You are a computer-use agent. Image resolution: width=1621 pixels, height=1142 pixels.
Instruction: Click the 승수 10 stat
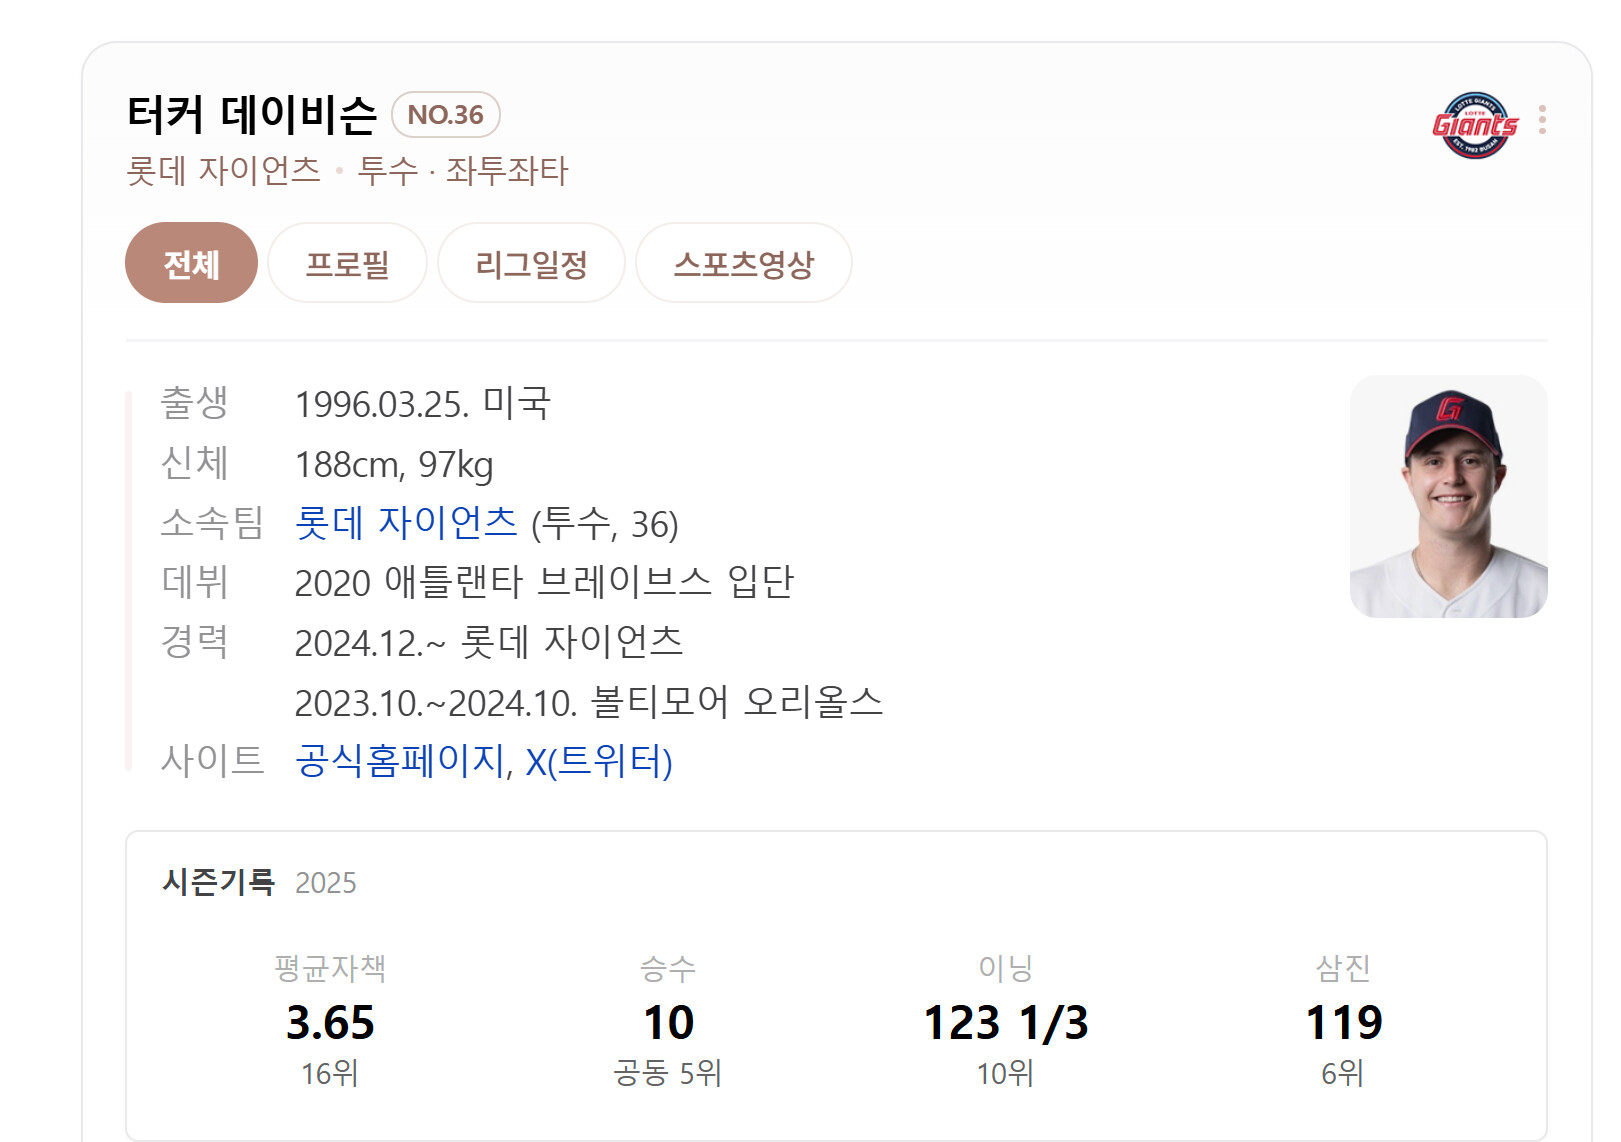668,1021
